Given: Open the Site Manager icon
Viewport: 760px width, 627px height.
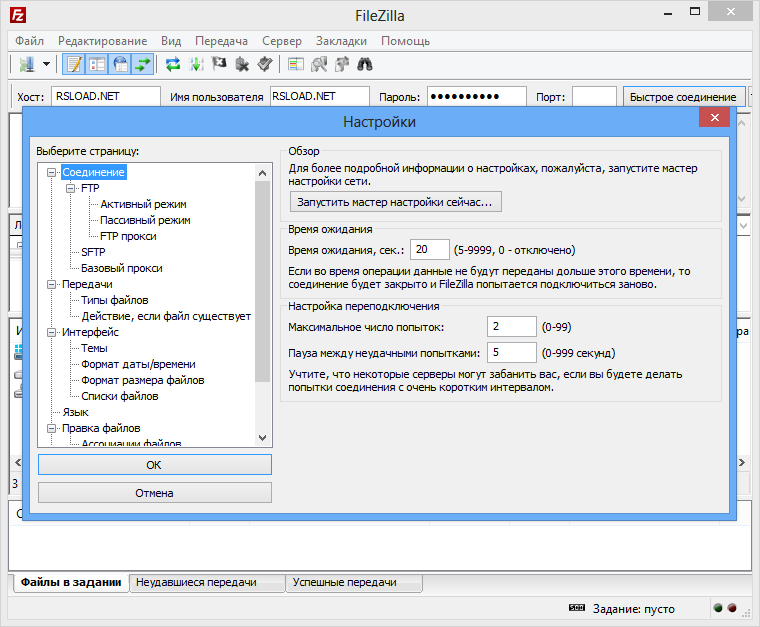Looking at the screenshot, I should point(27,64).
